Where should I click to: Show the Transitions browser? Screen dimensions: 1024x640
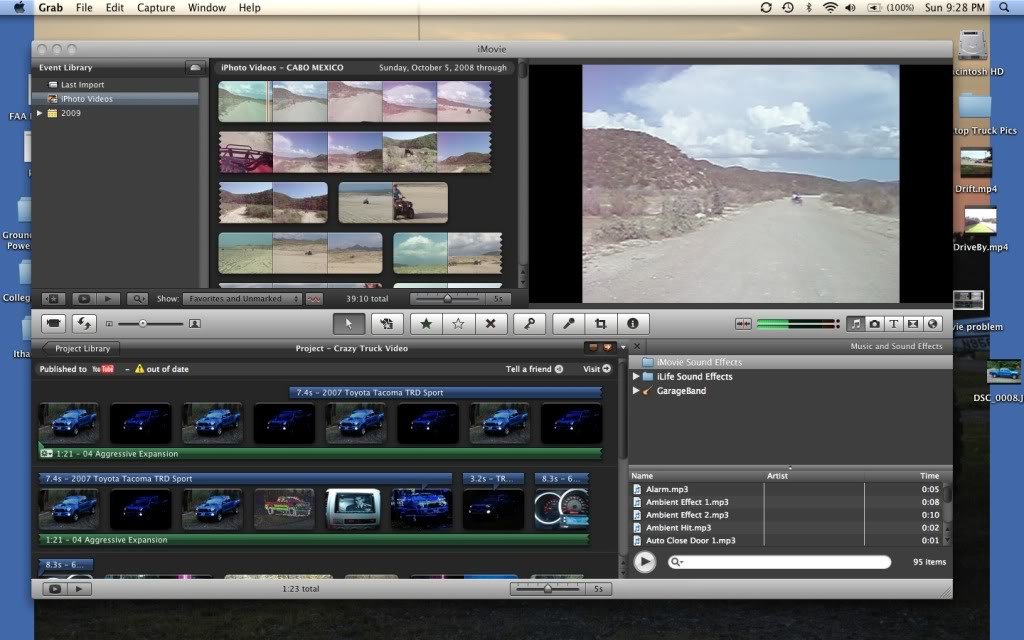pos(913,324)
